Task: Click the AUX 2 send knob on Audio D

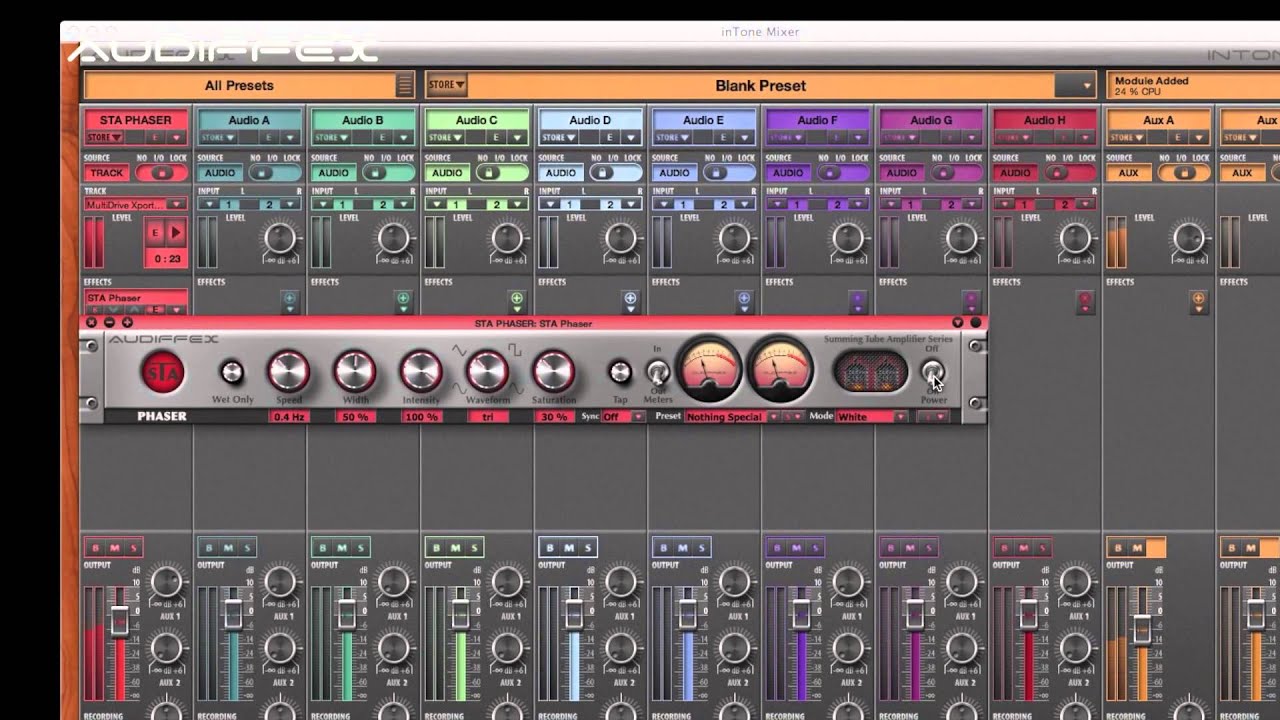Action: coord(621,648)
